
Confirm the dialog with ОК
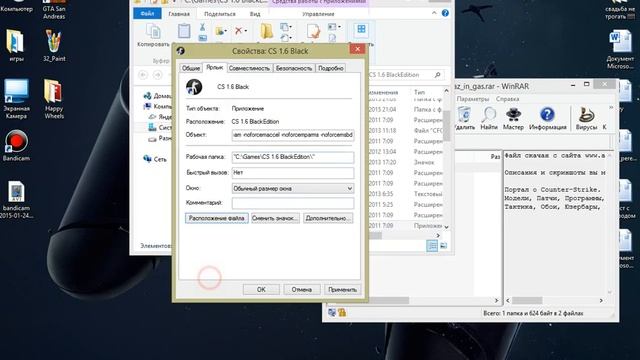click(261, 289)
